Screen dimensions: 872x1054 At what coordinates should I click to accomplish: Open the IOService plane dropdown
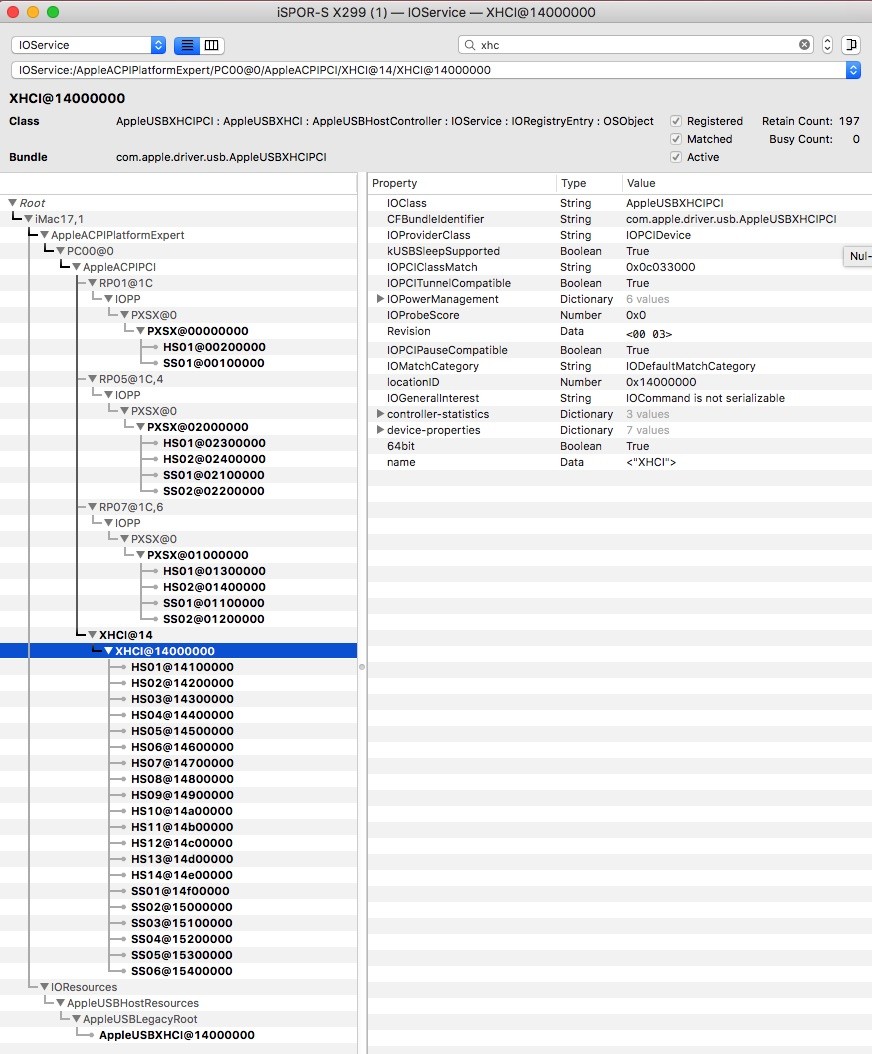point(88,45)
